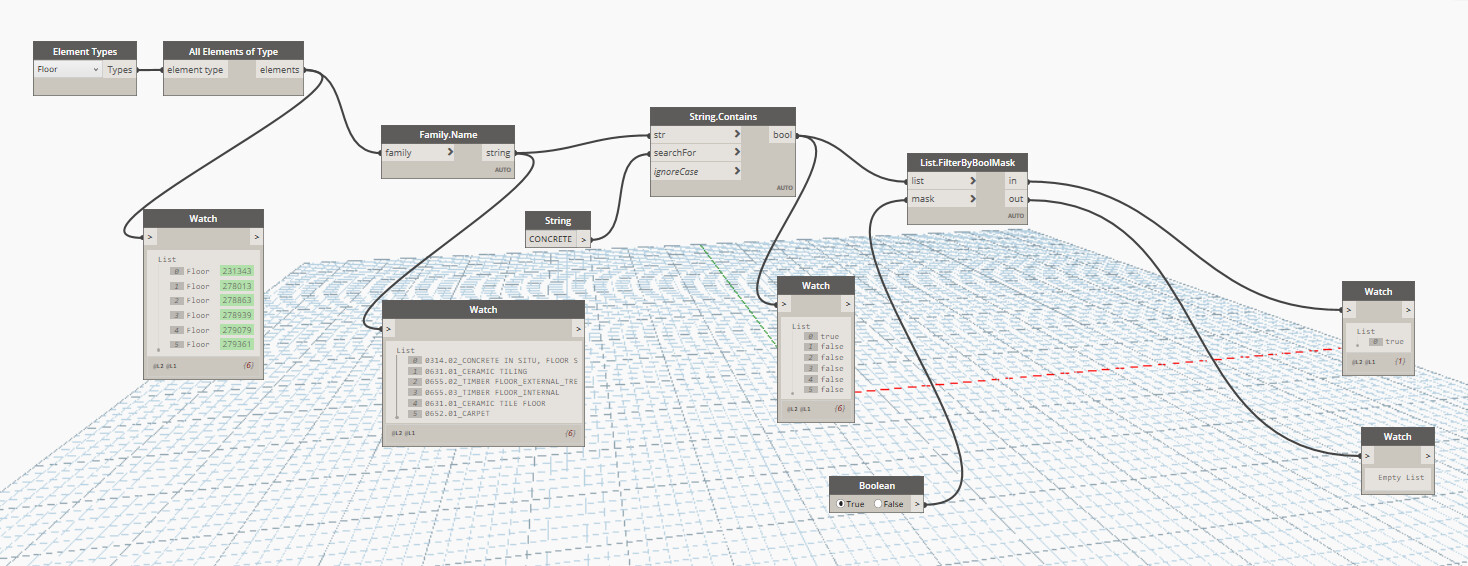This screenshot has height=566, width=1468.
Task: Click the 'elements' output port
Action: tap(279, 70)
